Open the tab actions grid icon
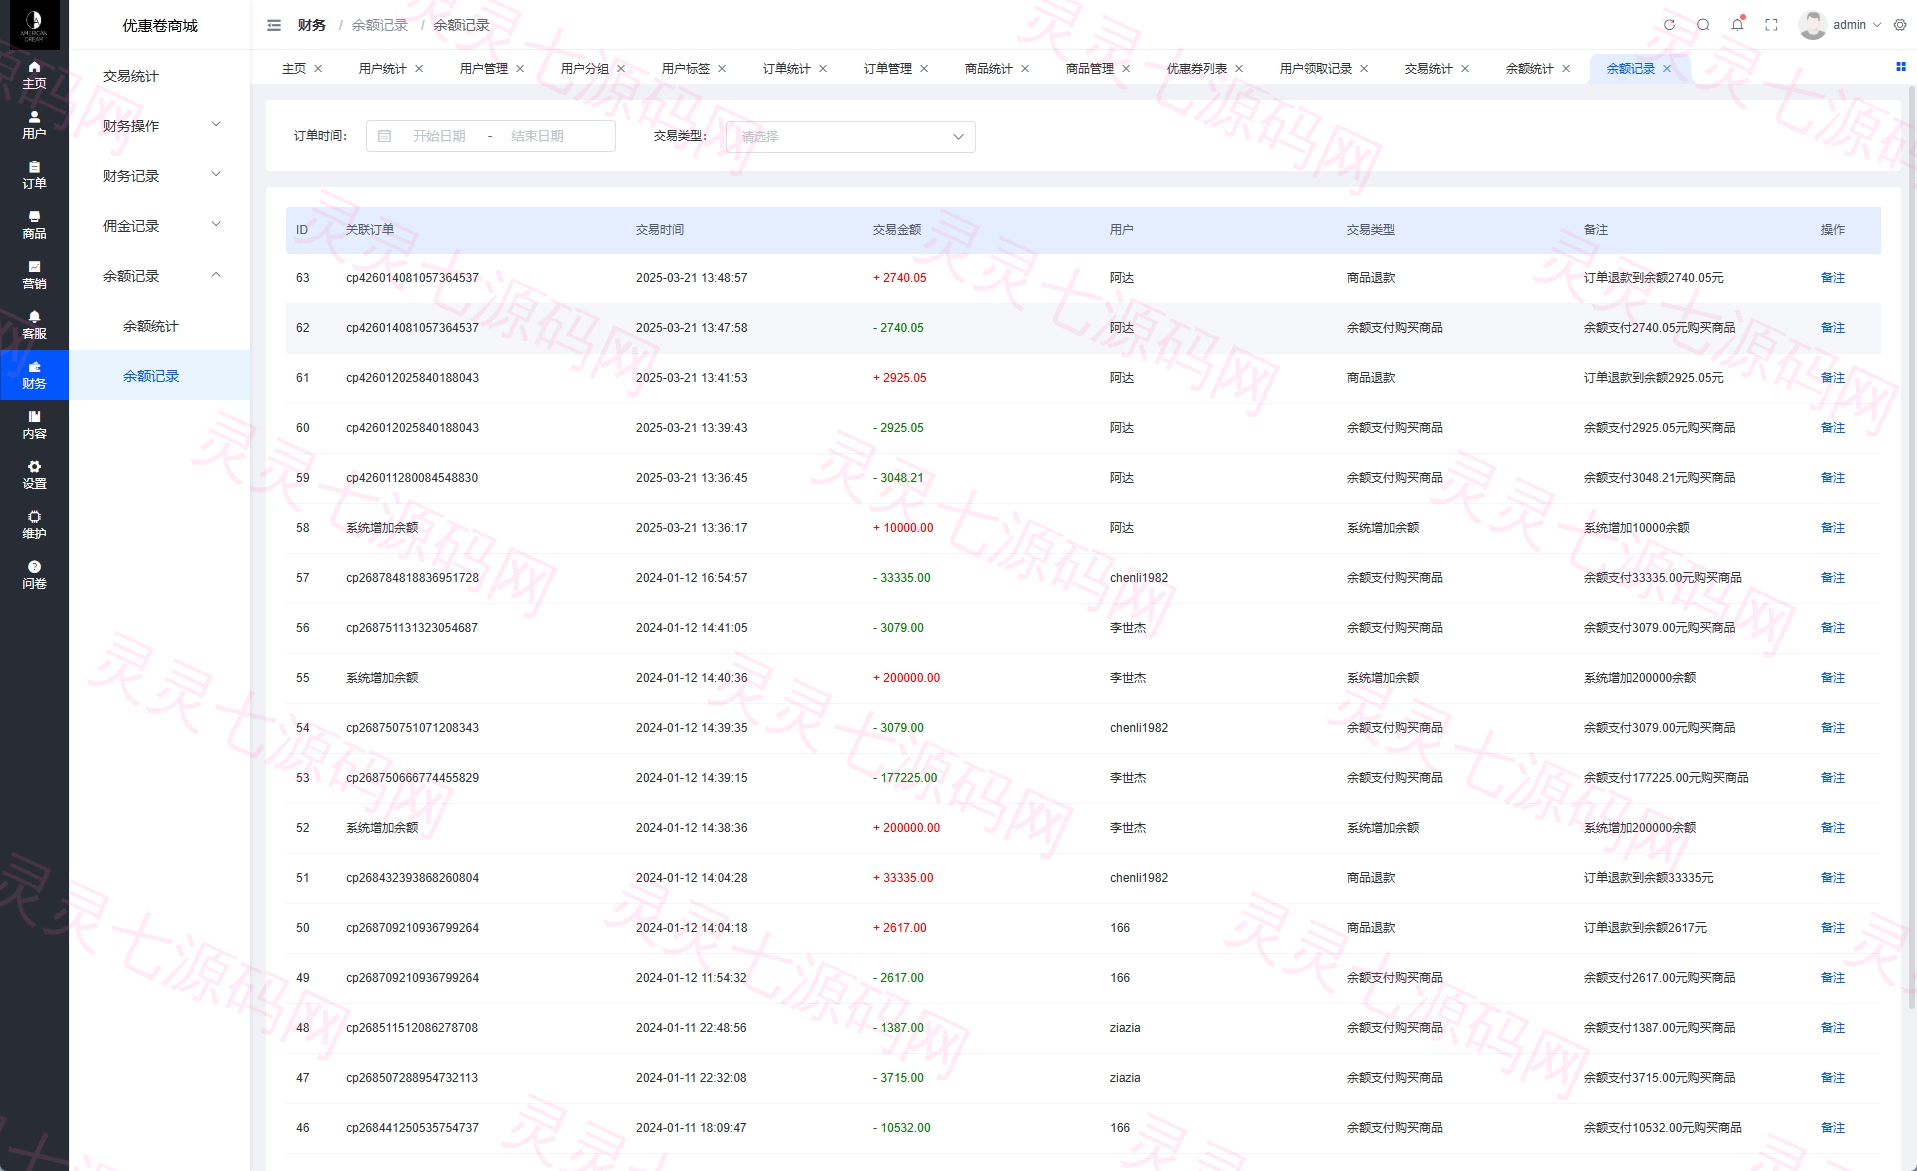 (1901, 66)
